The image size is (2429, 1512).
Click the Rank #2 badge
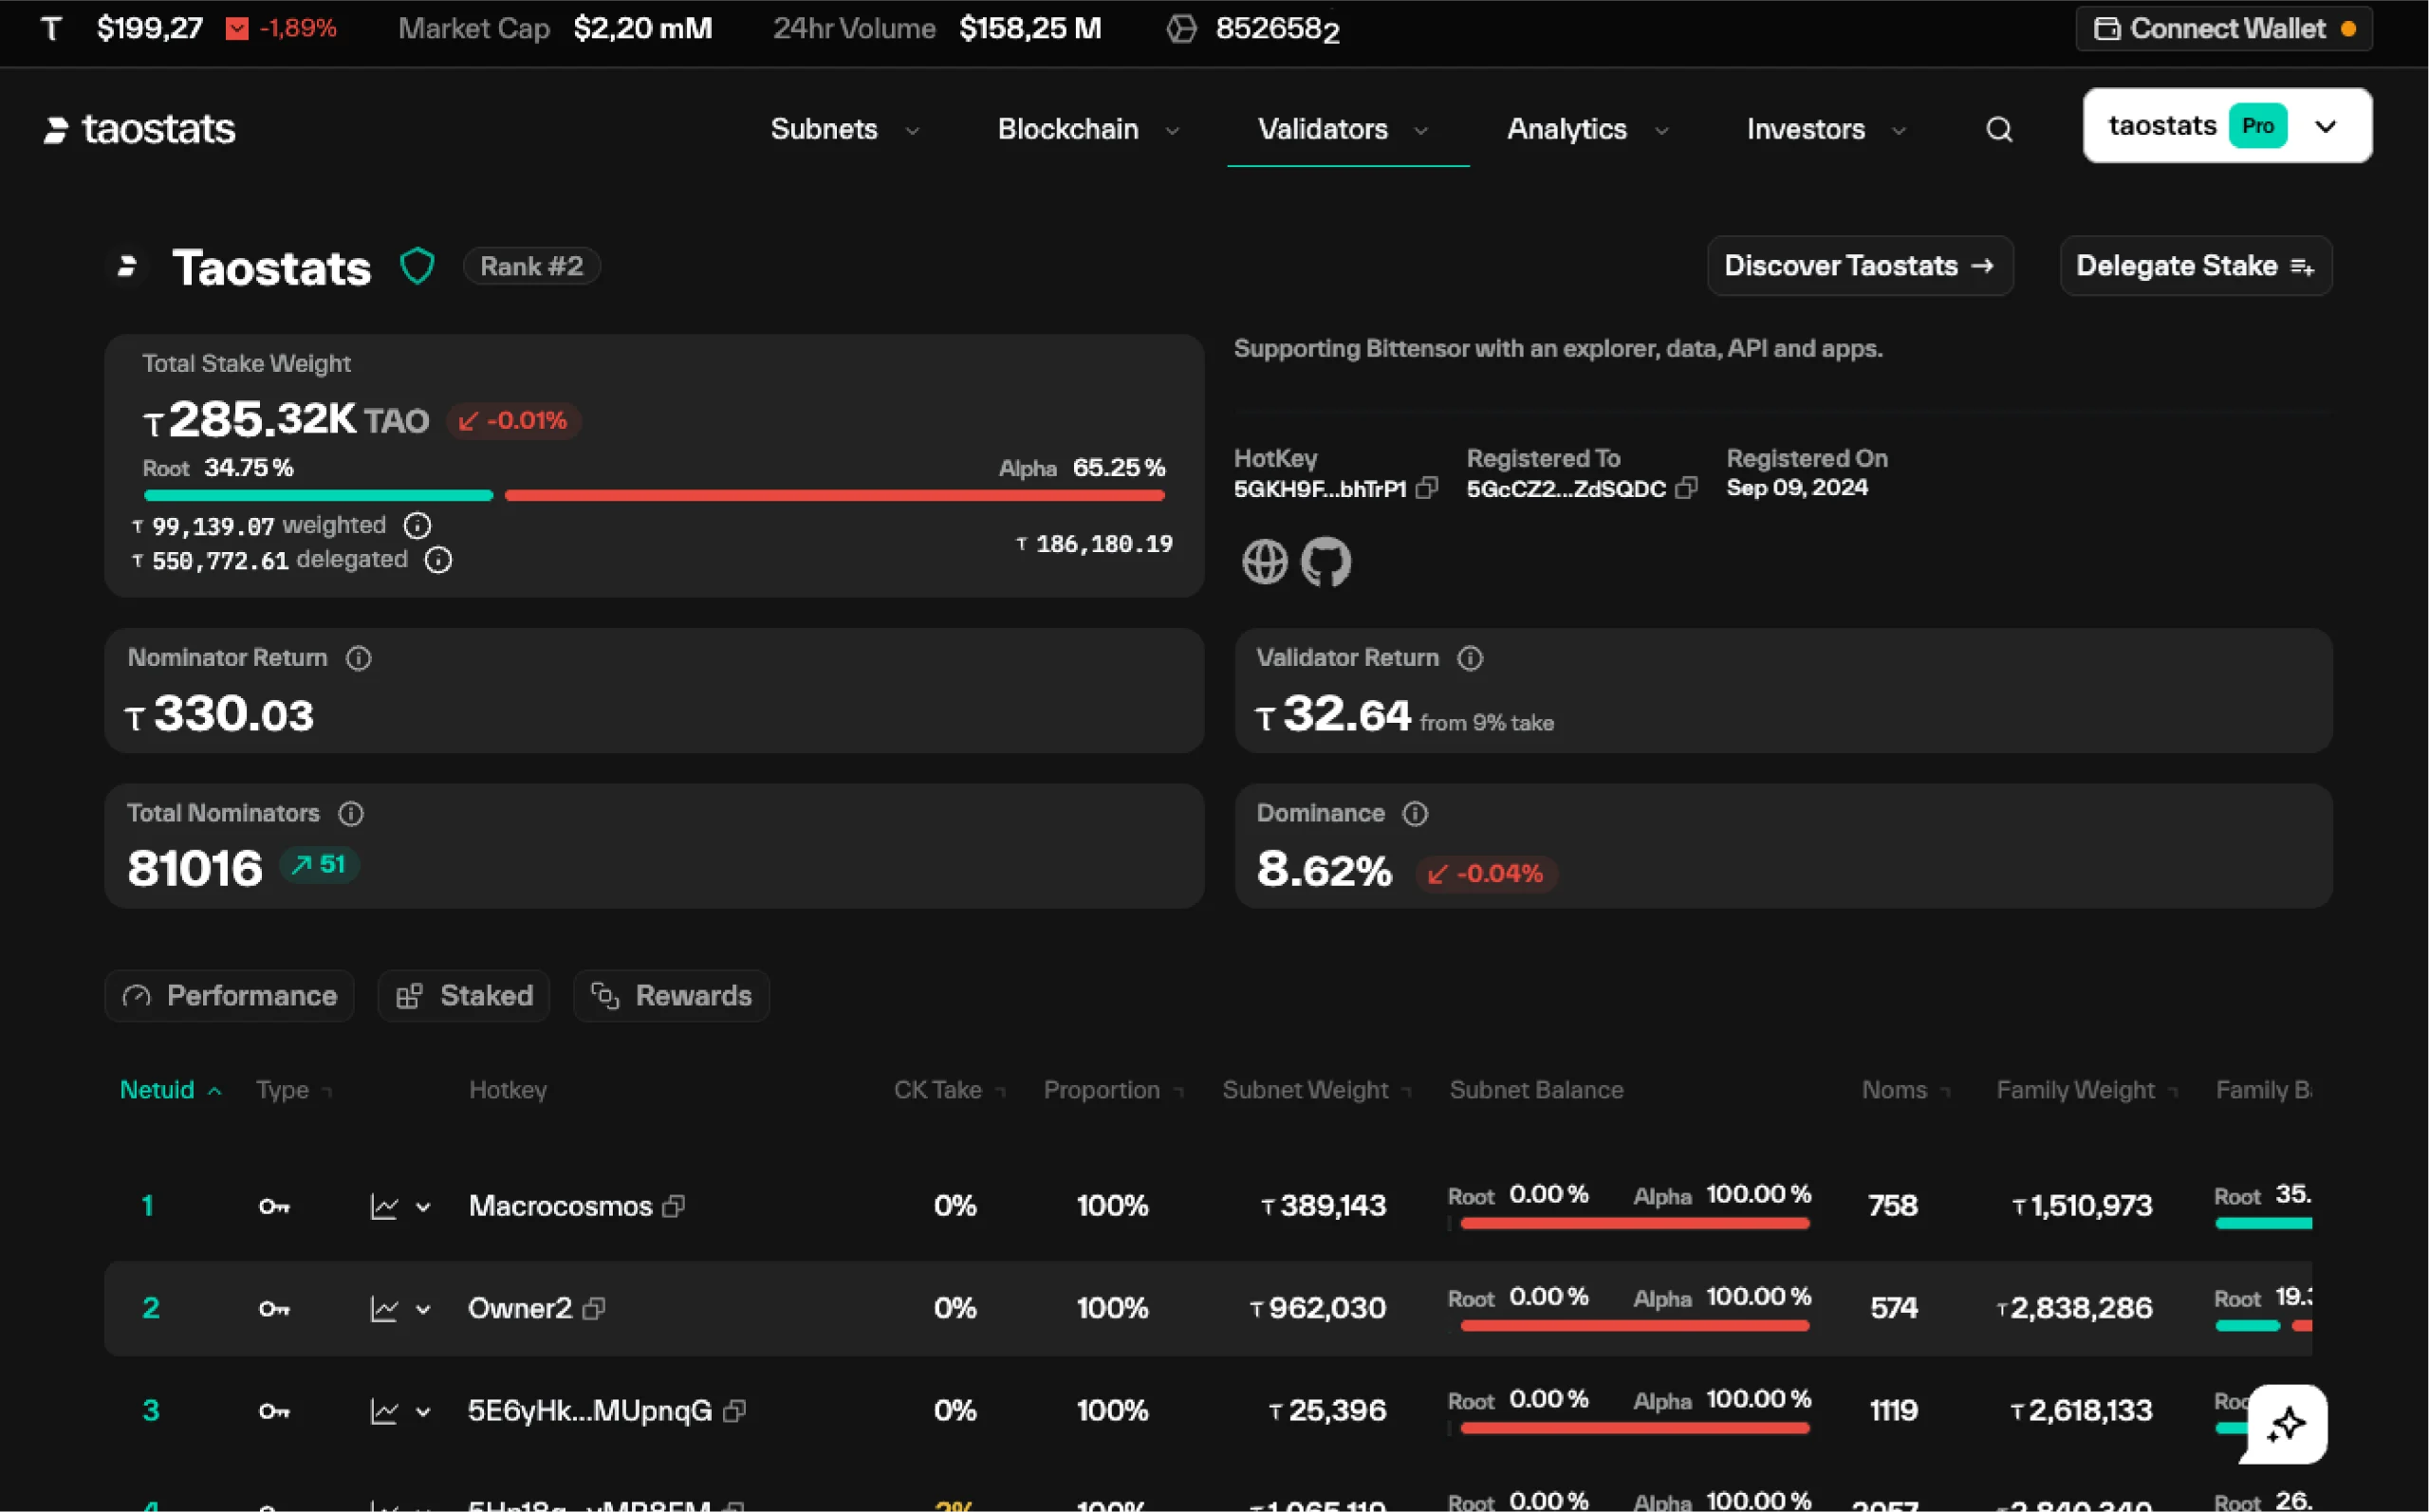pos(531,266)
